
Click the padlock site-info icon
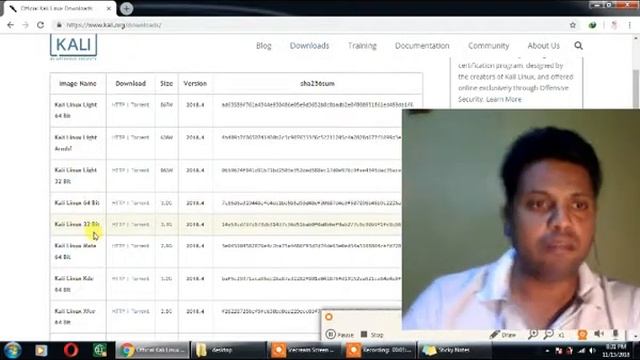[59, 25]
